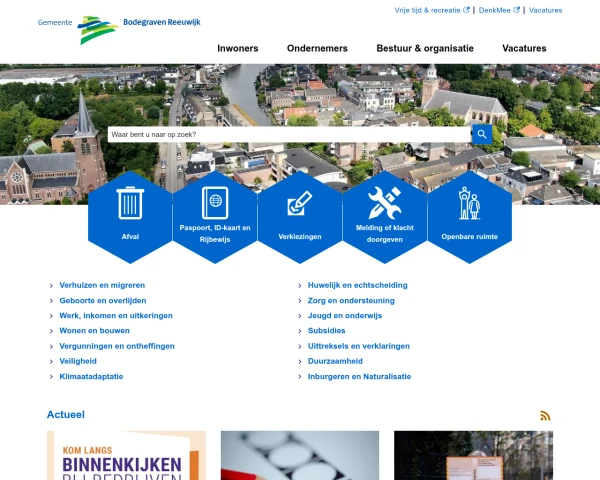This screenshot has width=600, height=480.
Task: Select the Verkiezingen ballot icon
Action: tap(300, 204)
